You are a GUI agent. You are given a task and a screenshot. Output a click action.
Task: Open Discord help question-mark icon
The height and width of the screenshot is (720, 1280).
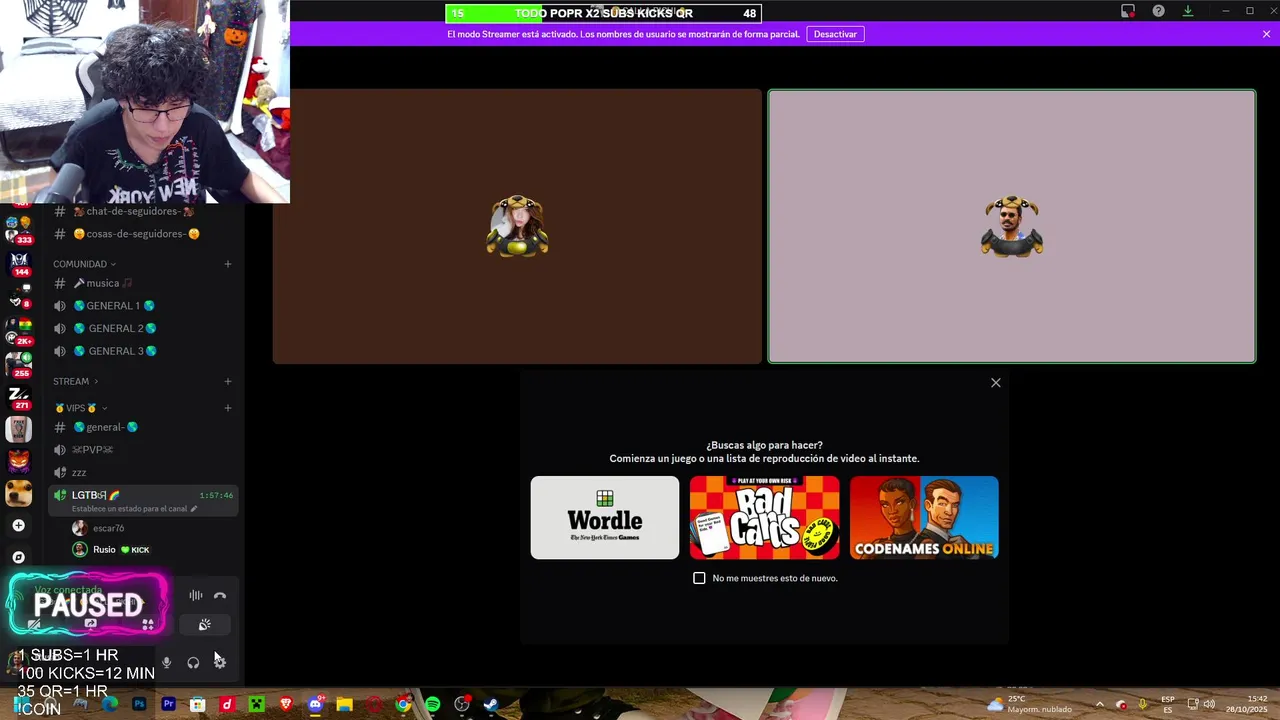[x=1158, y=11]
